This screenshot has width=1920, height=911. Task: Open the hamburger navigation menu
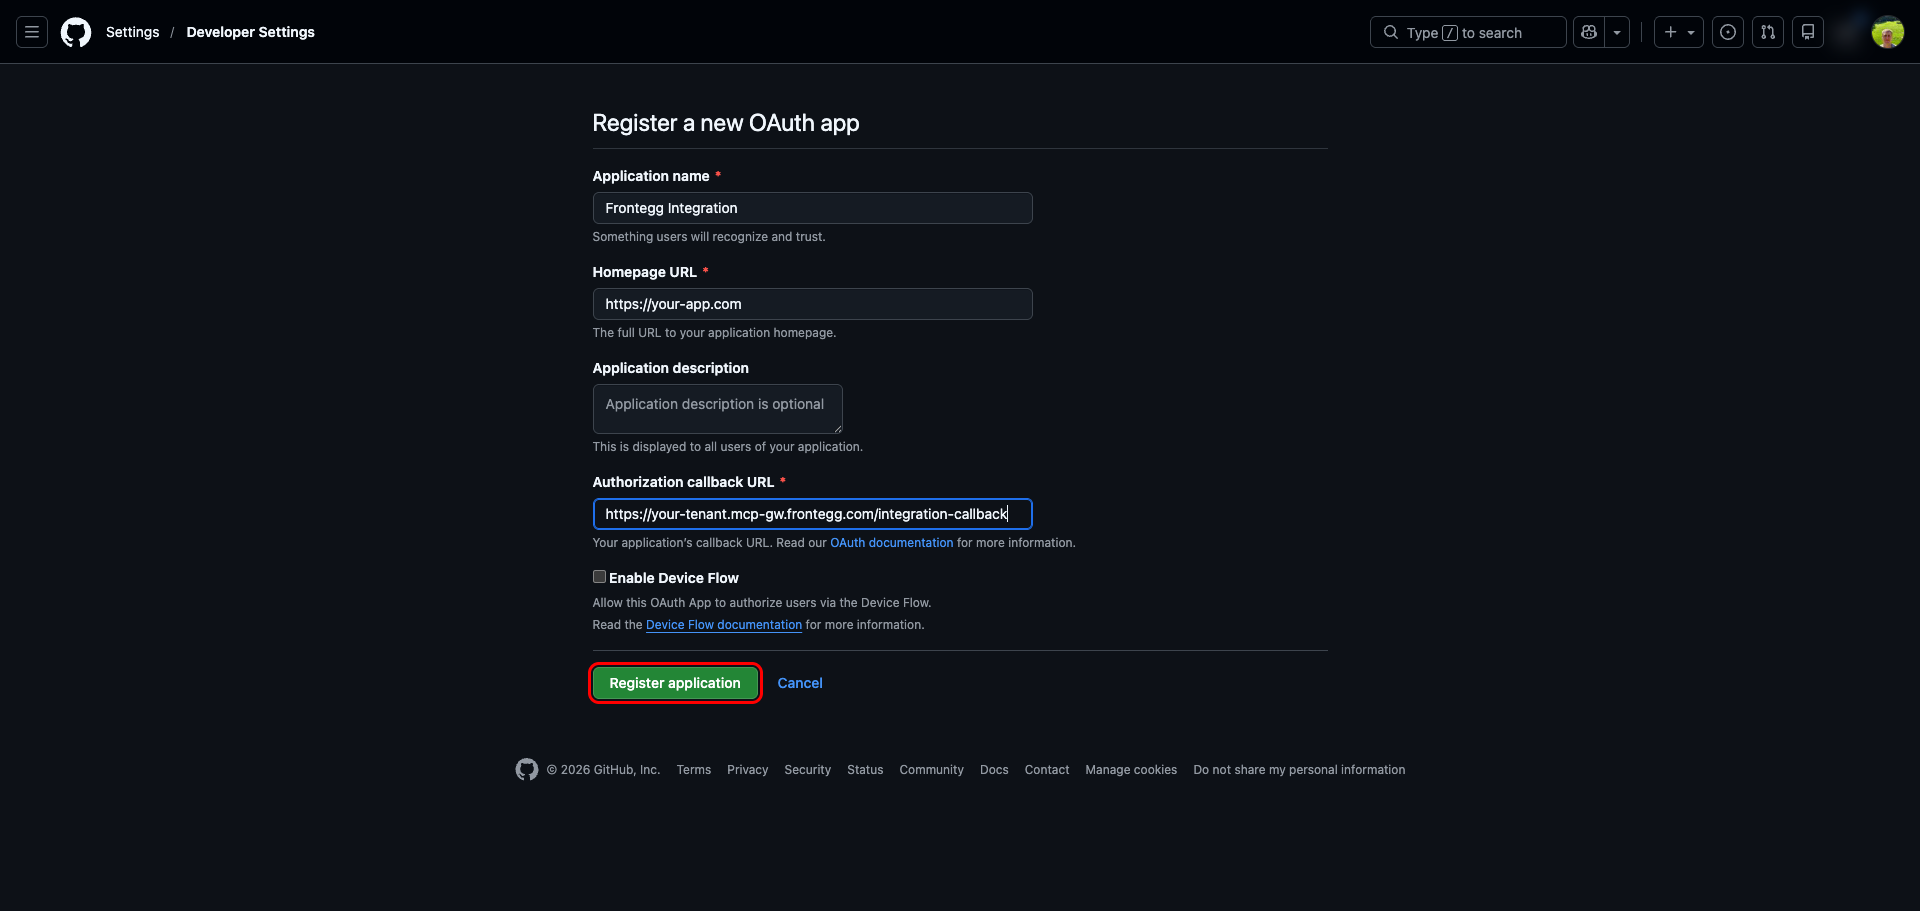(32, 32)
